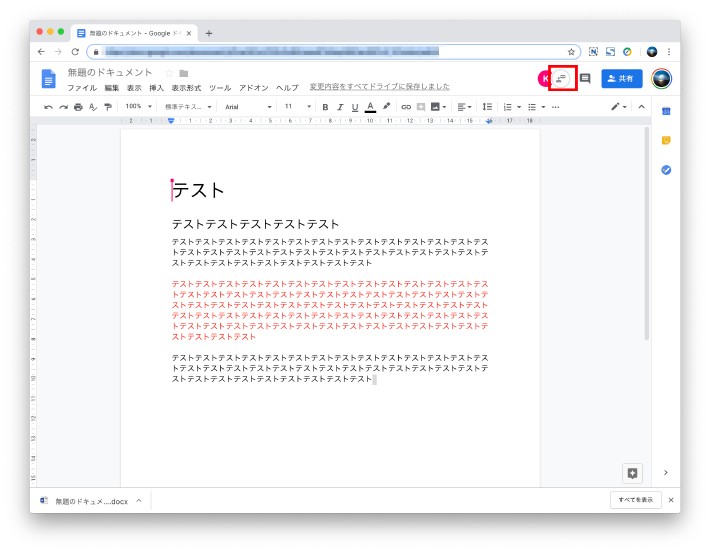Image resolution: width=710 pixels, height=552 pixels.
Task: Print the document with printer icon
Action: coord(78,107)
